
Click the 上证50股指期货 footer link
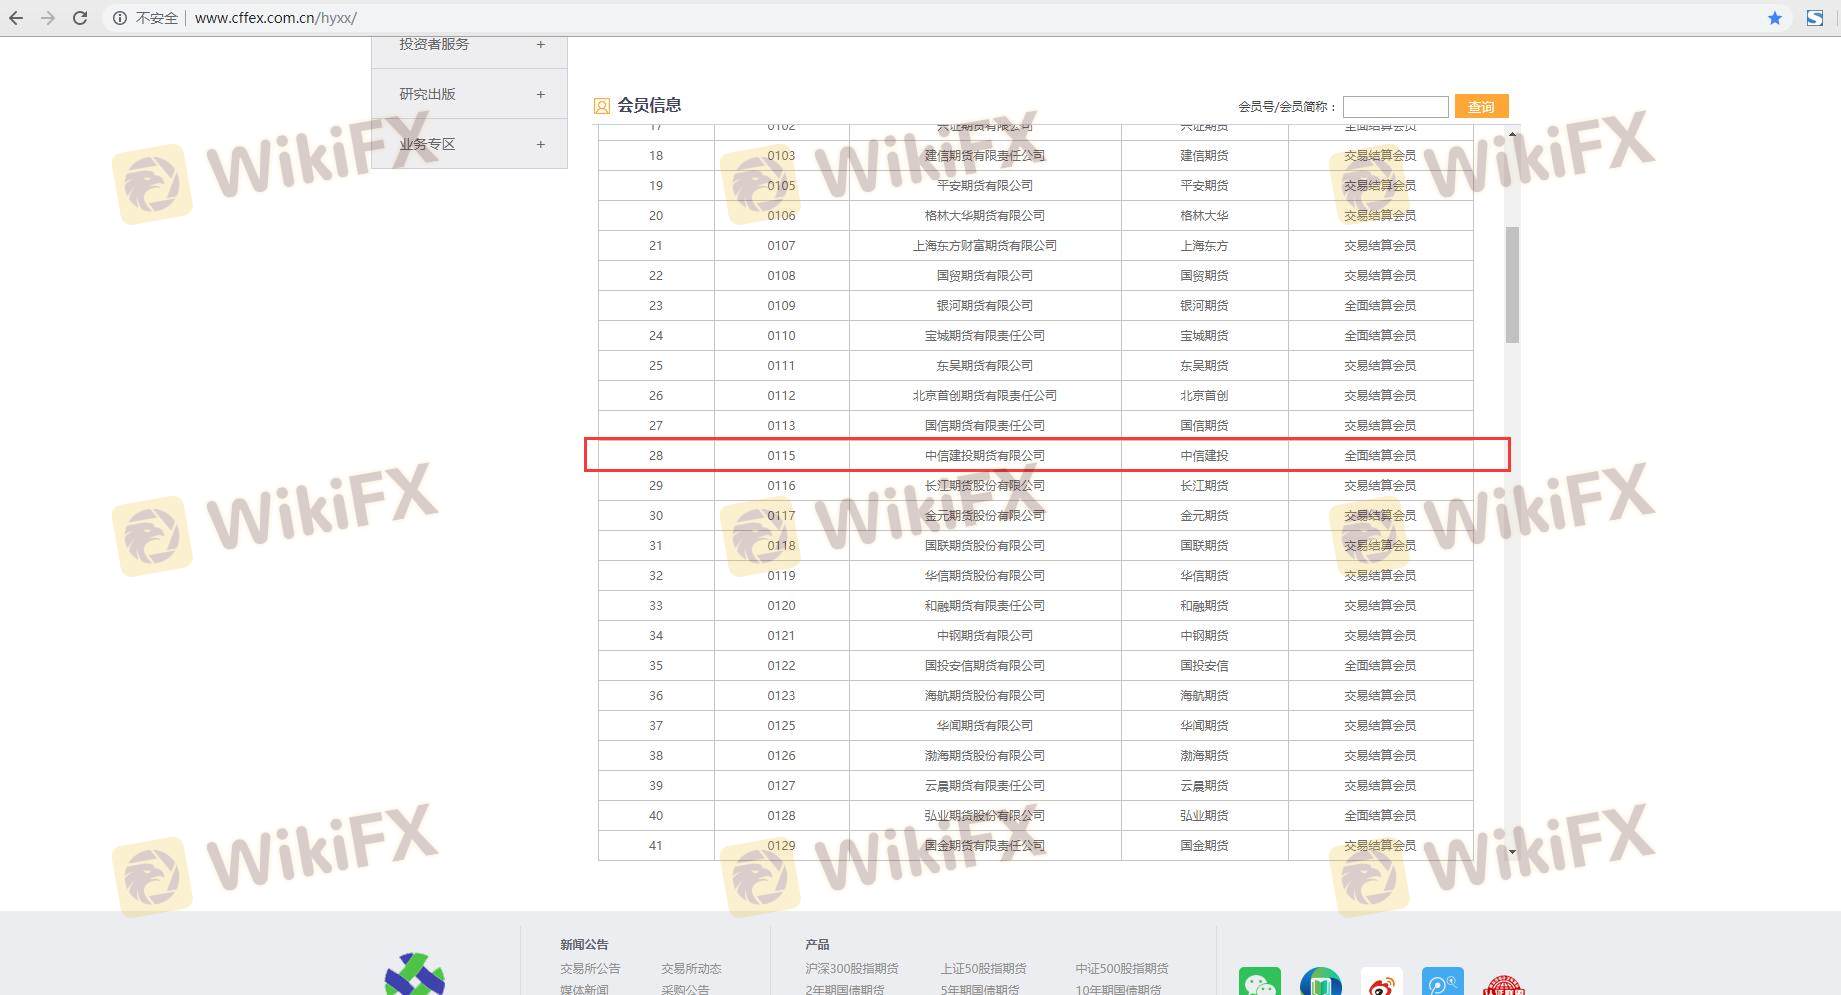point(983,968)
